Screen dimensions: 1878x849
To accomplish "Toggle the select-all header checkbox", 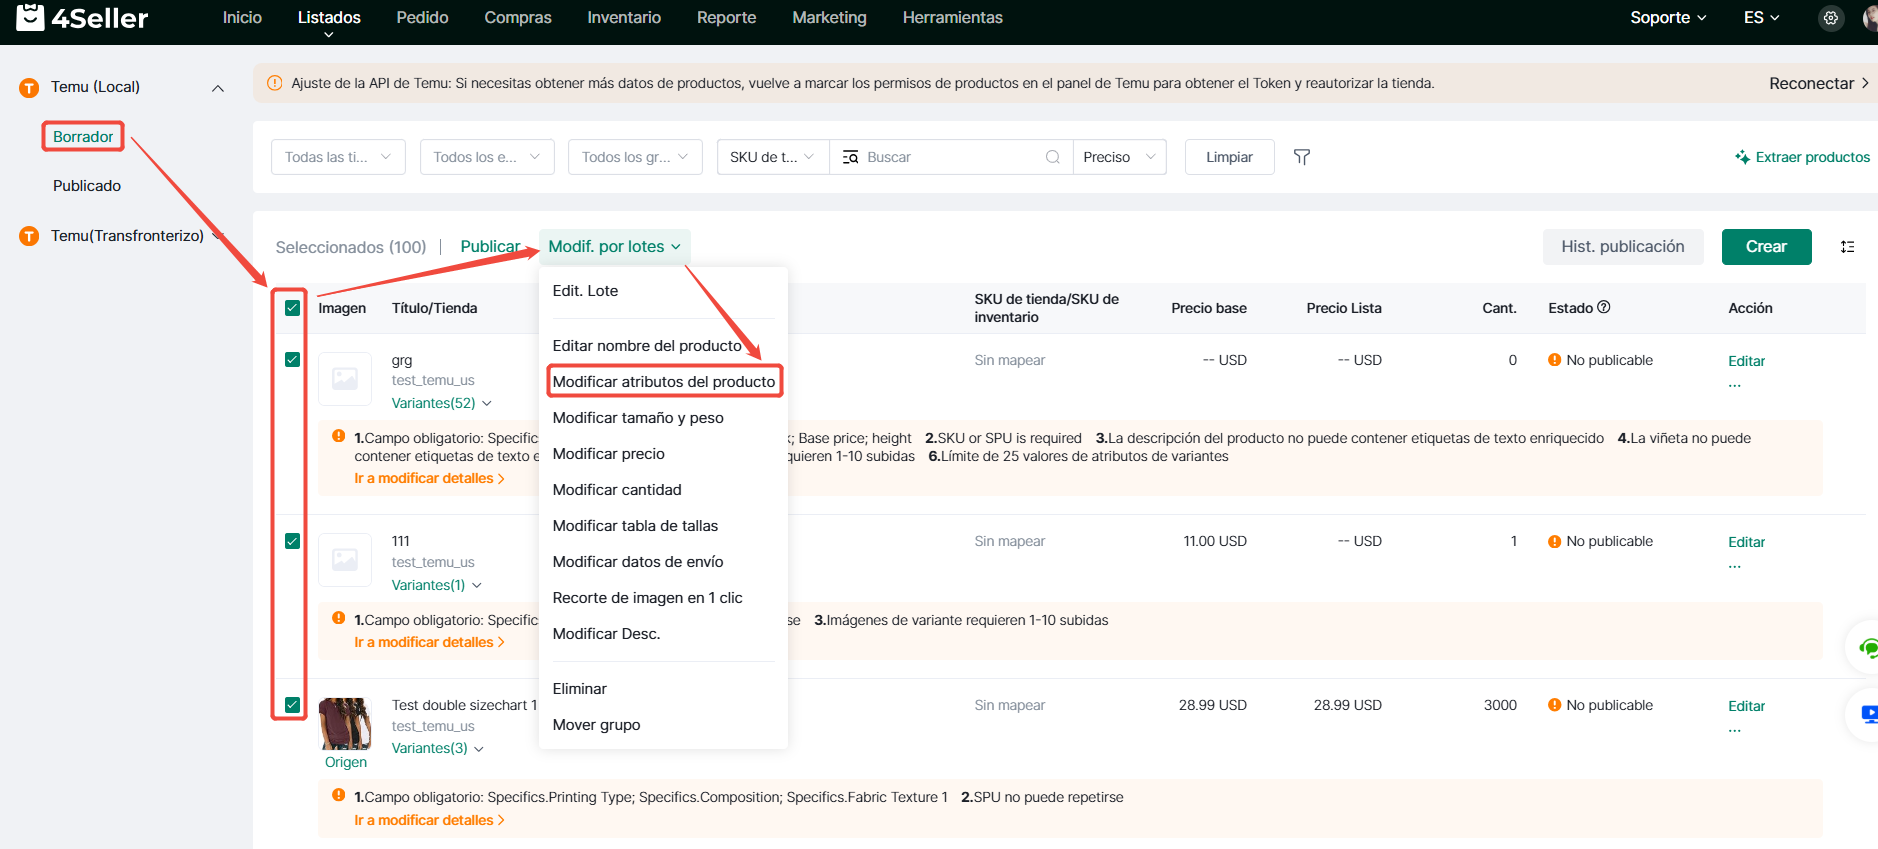I will 292,308.
